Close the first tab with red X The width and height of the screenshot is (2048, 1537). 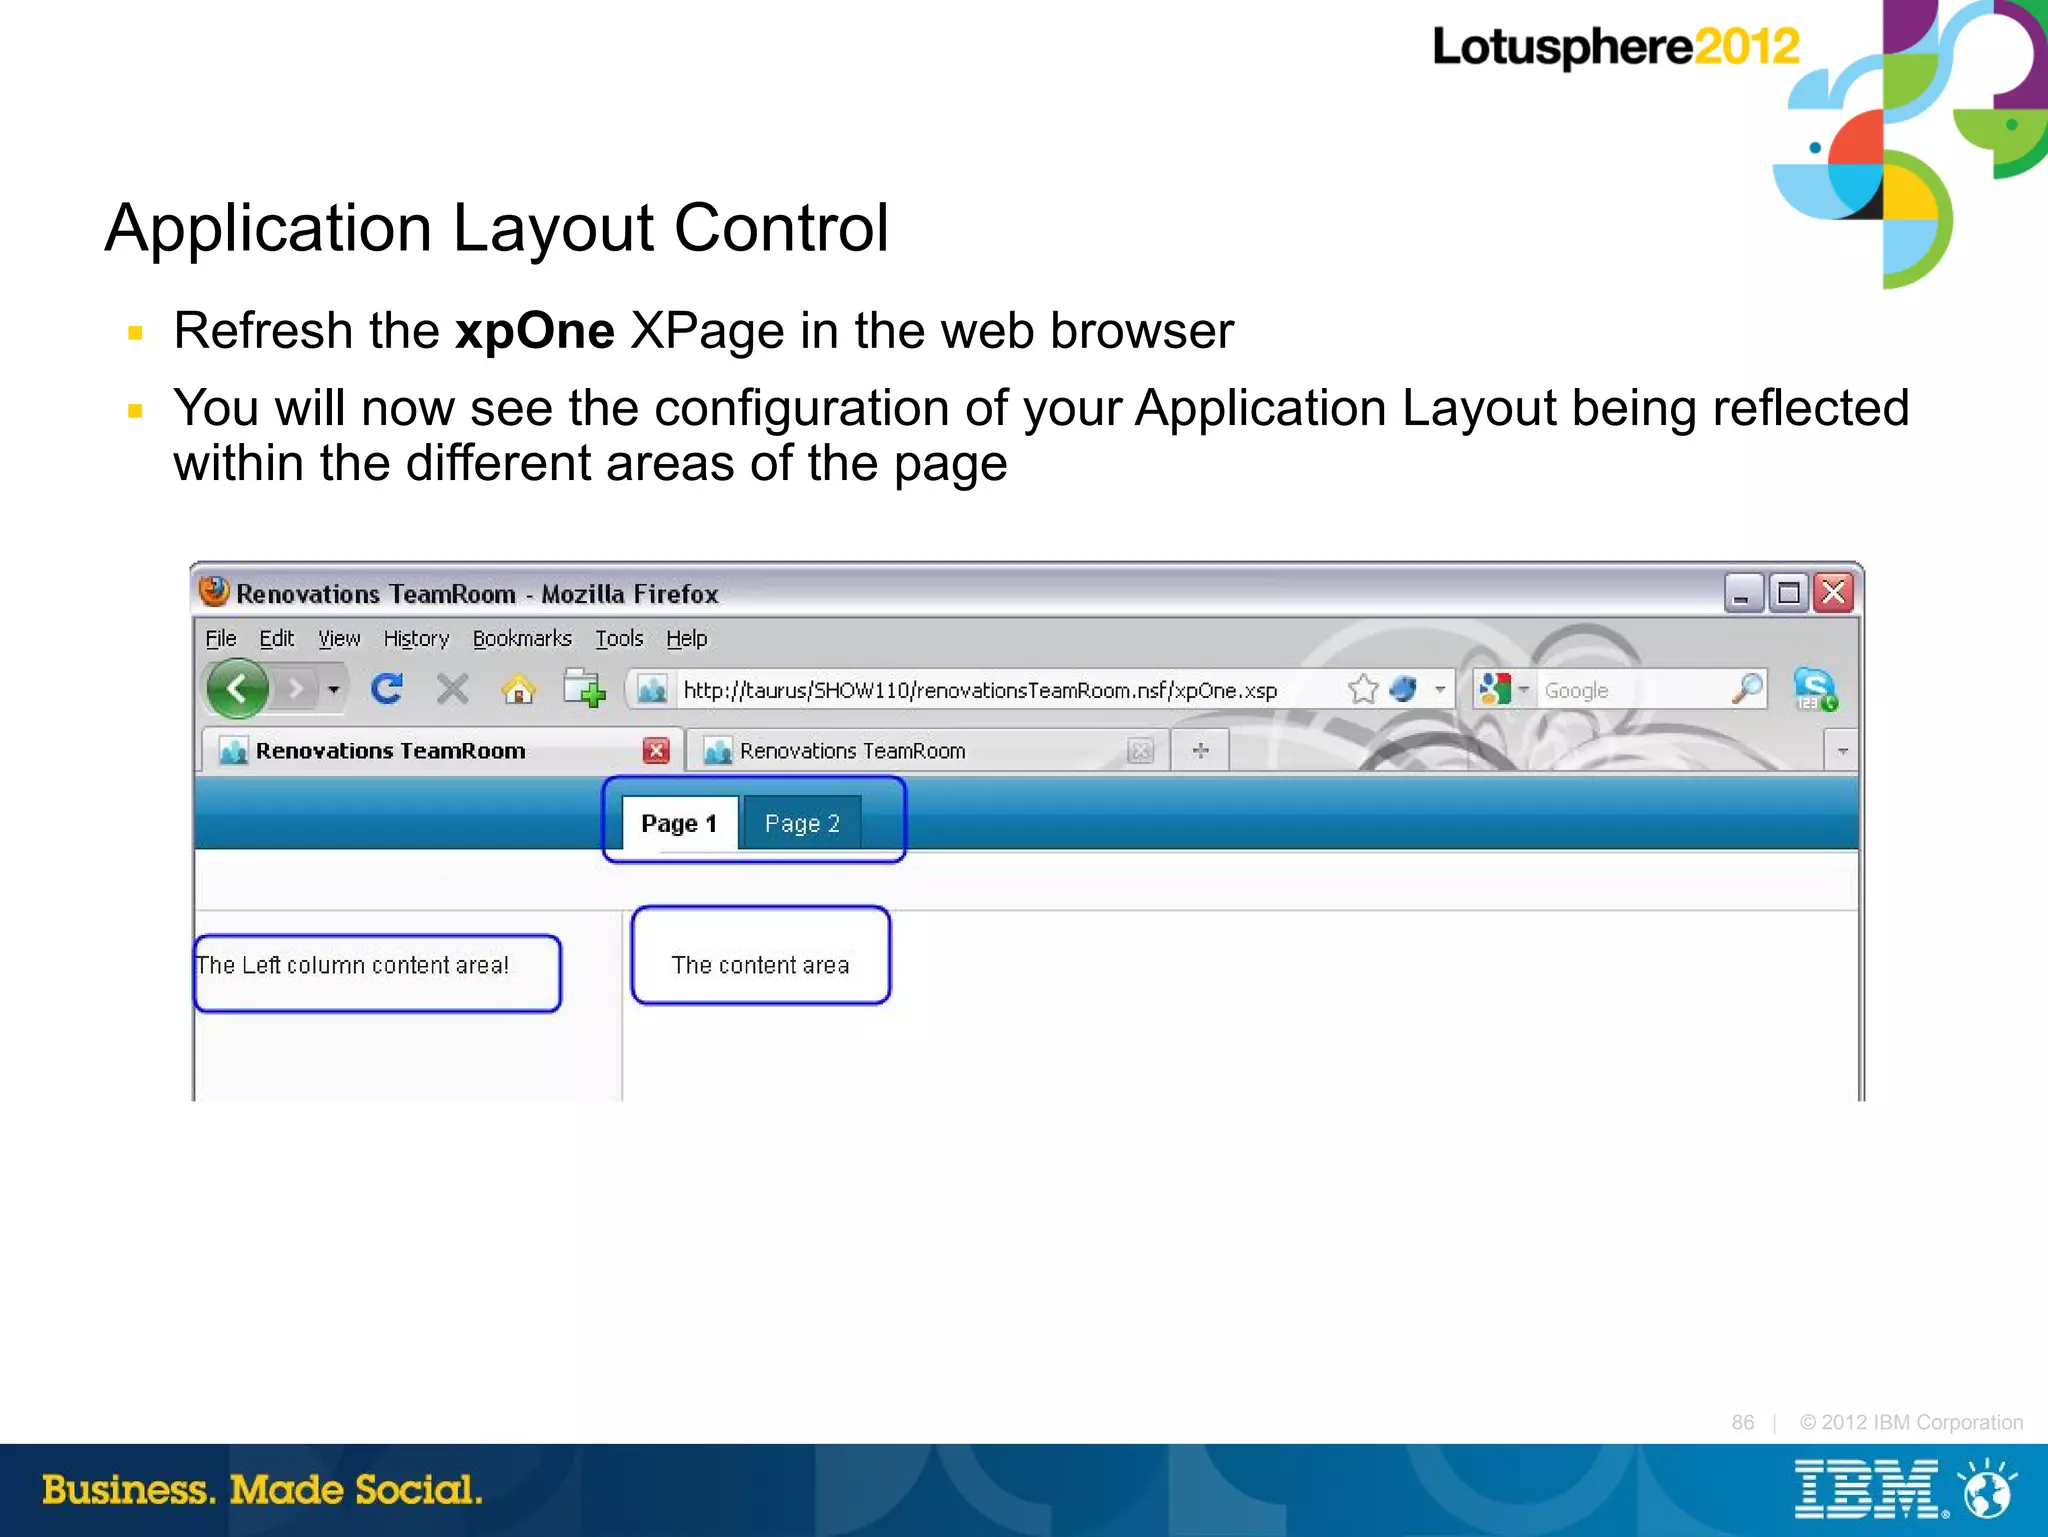point(656,750)
